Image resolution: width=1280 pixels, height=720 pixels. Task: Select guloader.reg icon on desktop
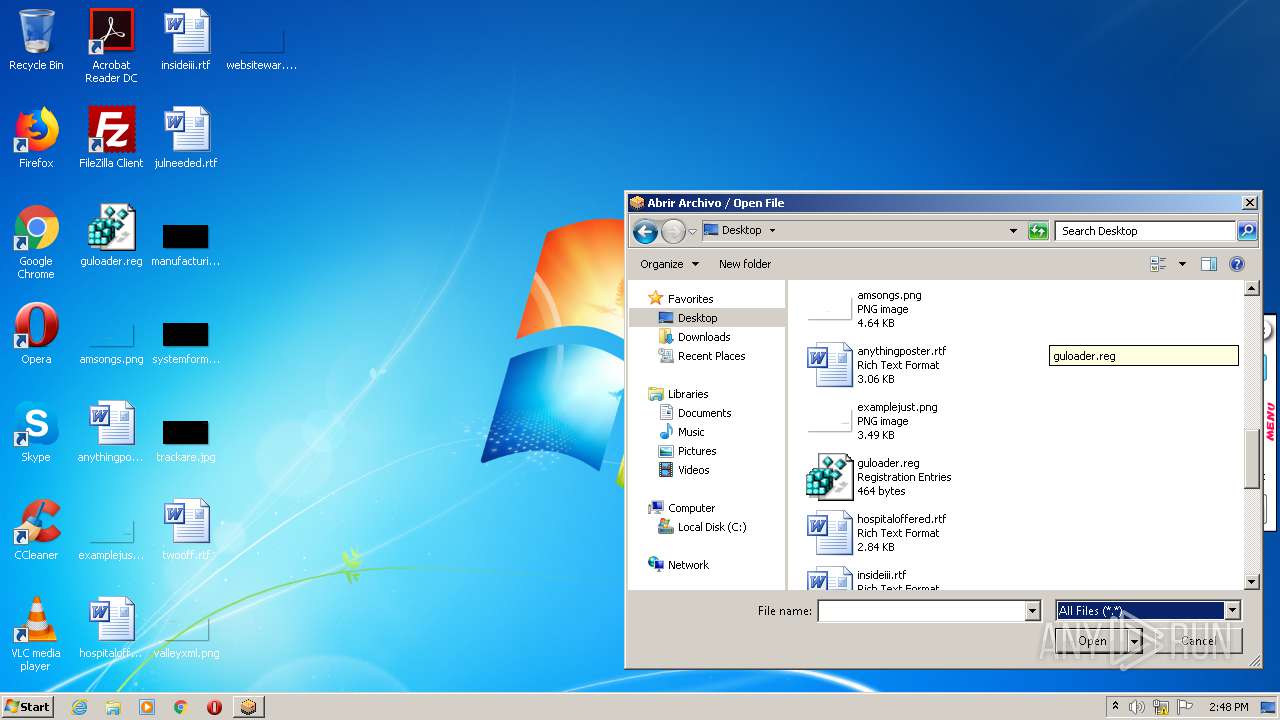point(111,238)
